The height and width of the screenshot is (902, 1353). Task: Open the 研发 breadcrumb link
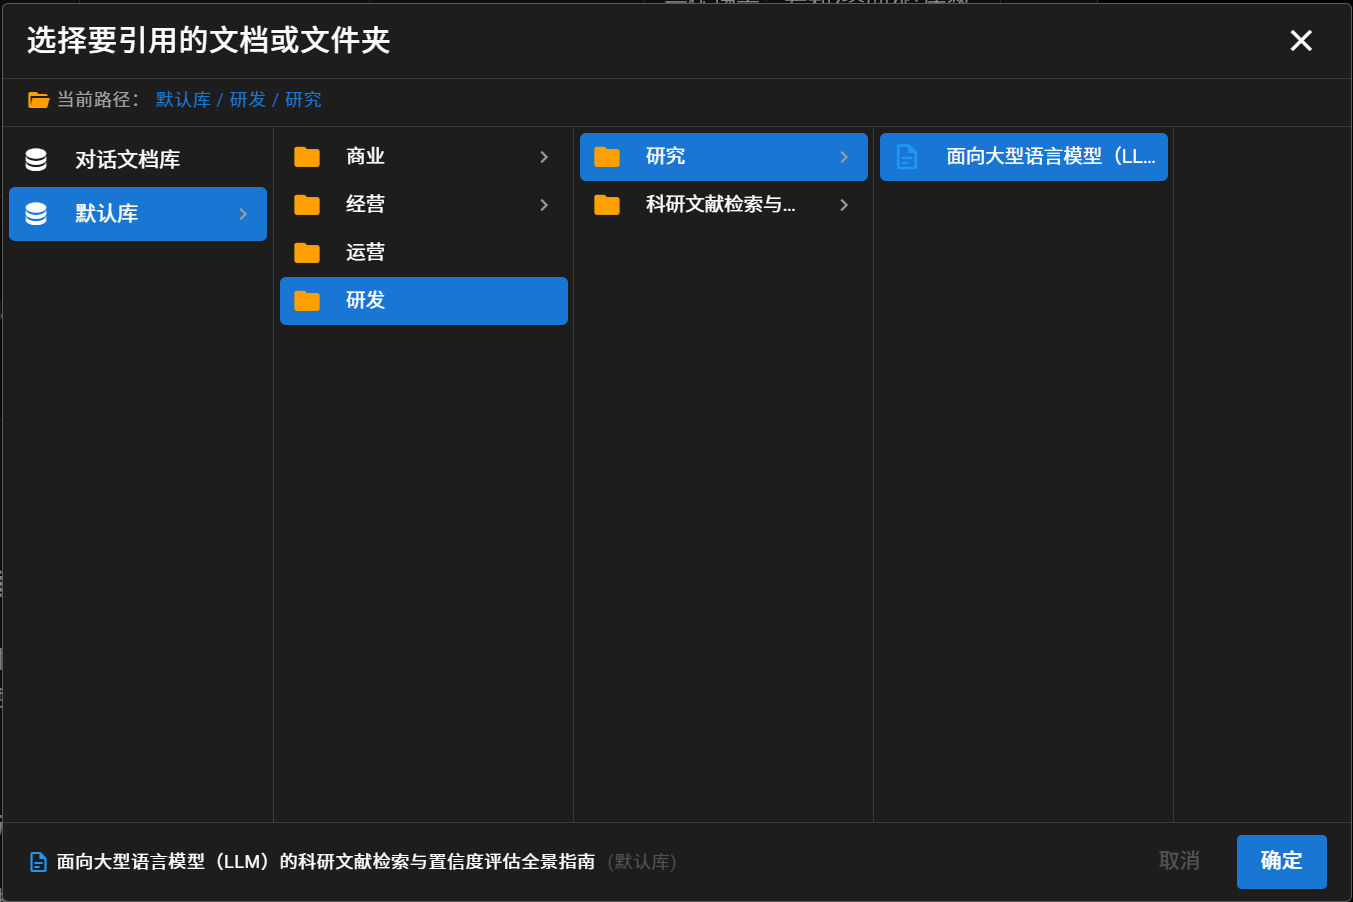click(x=248, y=99)
